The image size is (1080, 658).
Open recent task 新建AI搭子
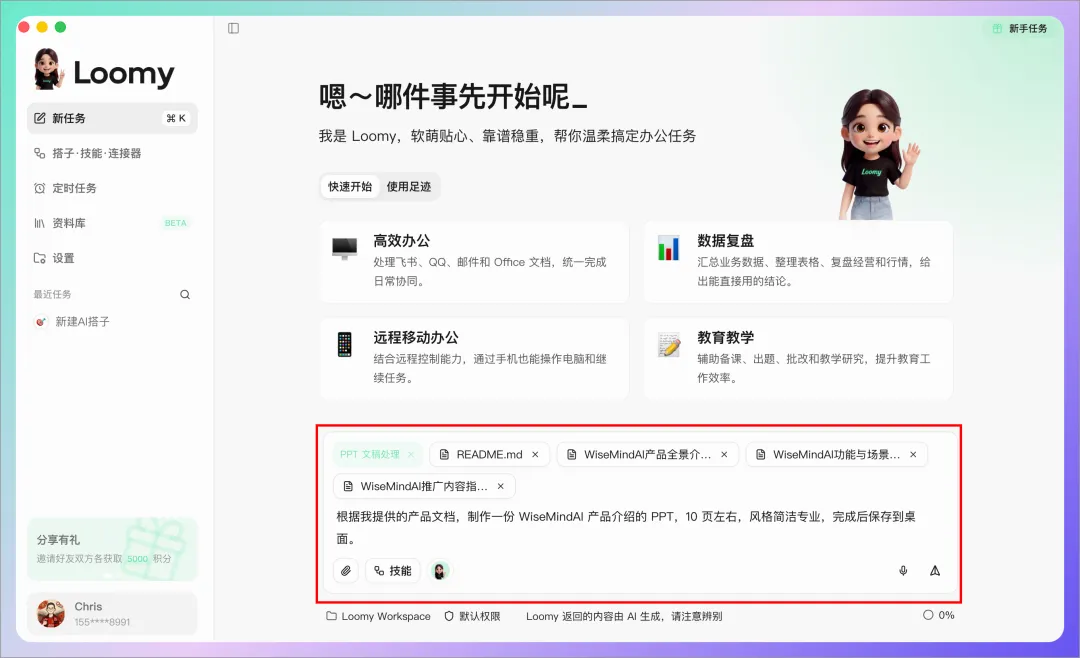(x=112, y=322)
